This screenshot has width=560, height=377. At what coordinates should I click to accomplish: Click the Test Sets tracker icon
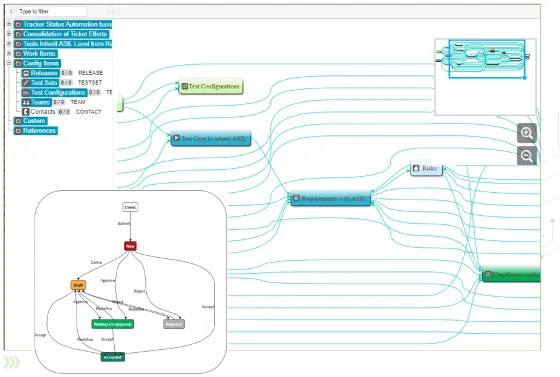pos(26,83)
